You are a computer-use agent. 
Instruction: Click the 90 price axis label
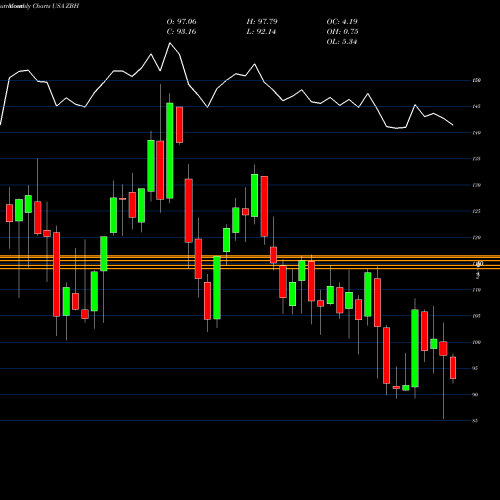coord(476,394)
